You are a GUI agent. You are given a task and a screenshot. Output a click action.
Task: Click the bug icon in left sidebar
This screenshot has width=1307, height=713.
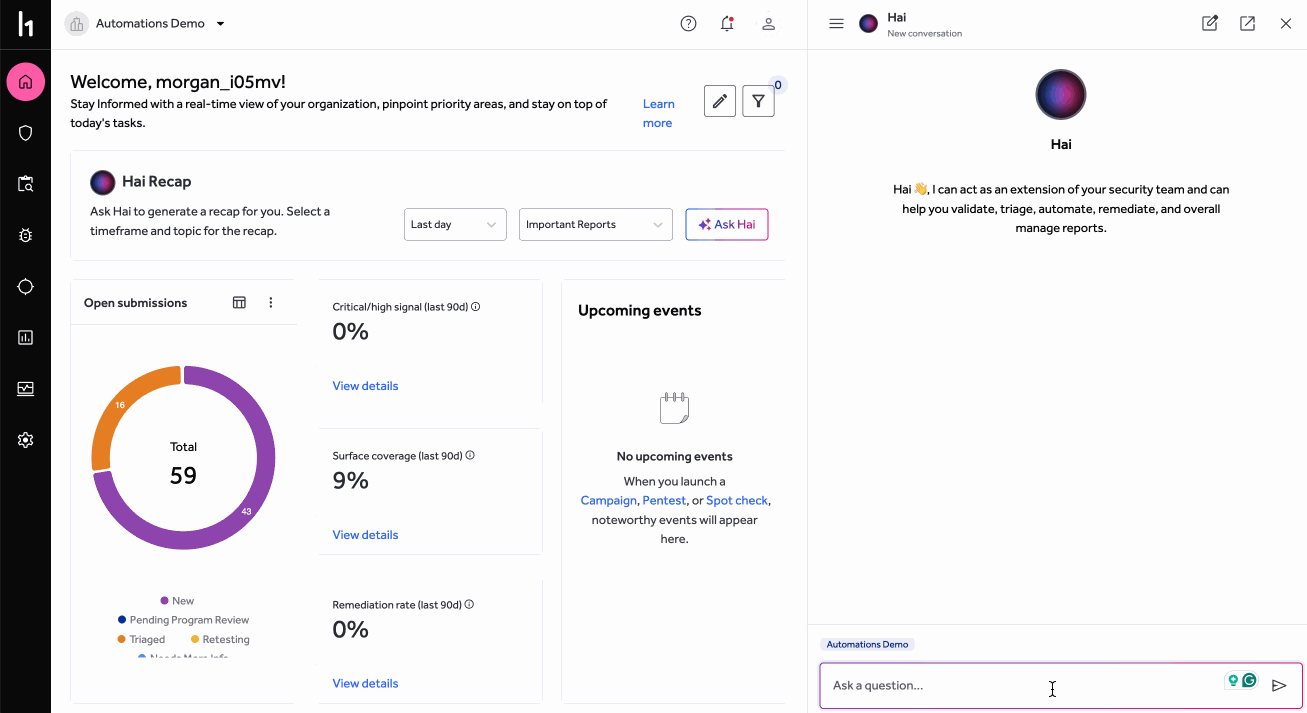[26, 235]
